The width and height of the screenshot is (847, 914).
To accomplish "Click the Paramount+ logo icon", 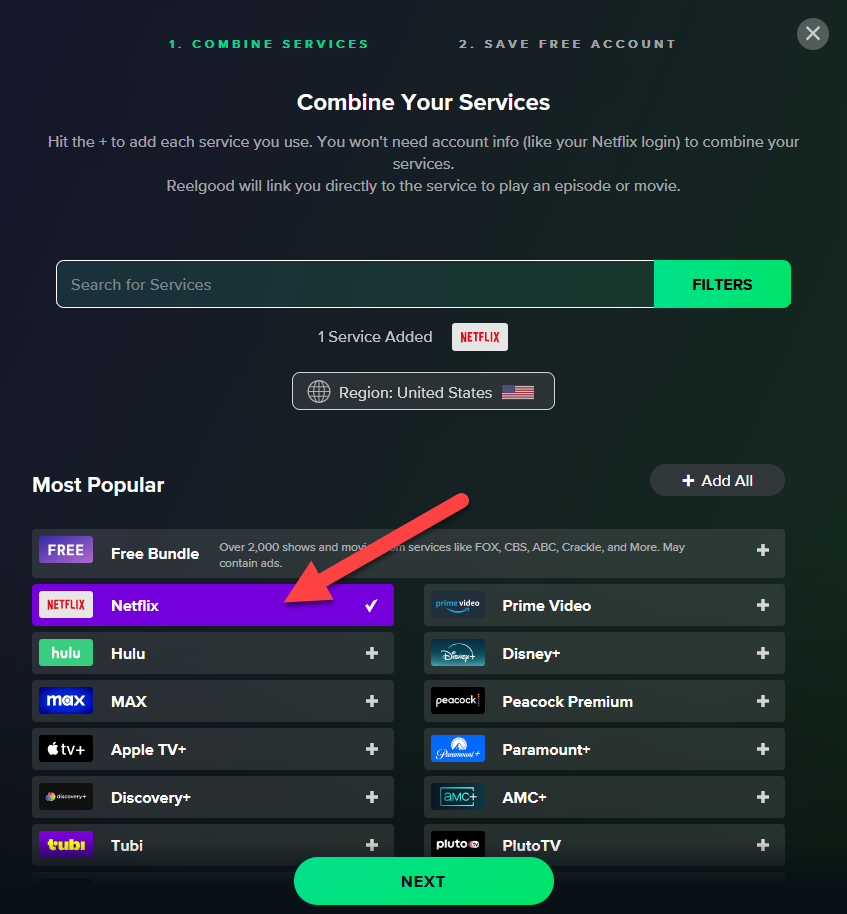I will (x=458, y=749).
